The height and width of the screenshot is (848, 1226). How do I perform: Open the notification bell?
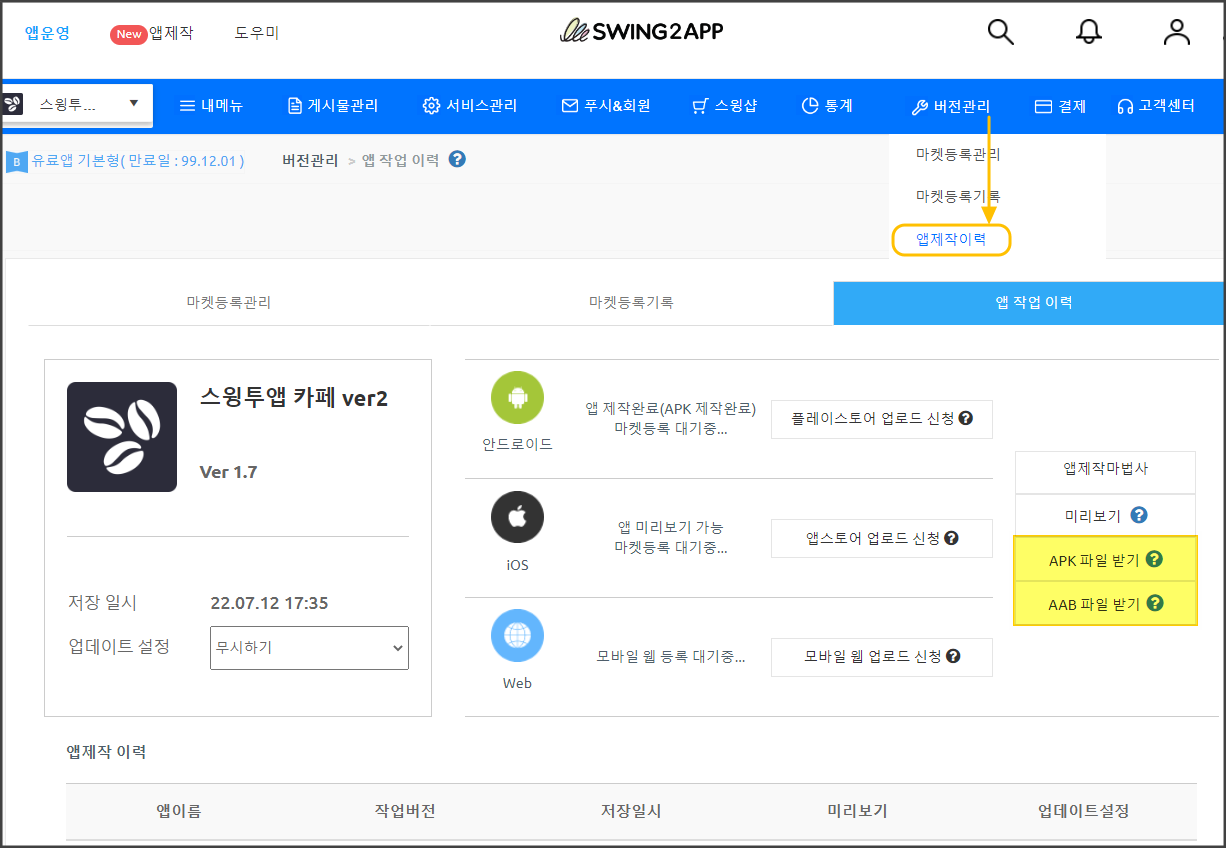click(1088, 32)
